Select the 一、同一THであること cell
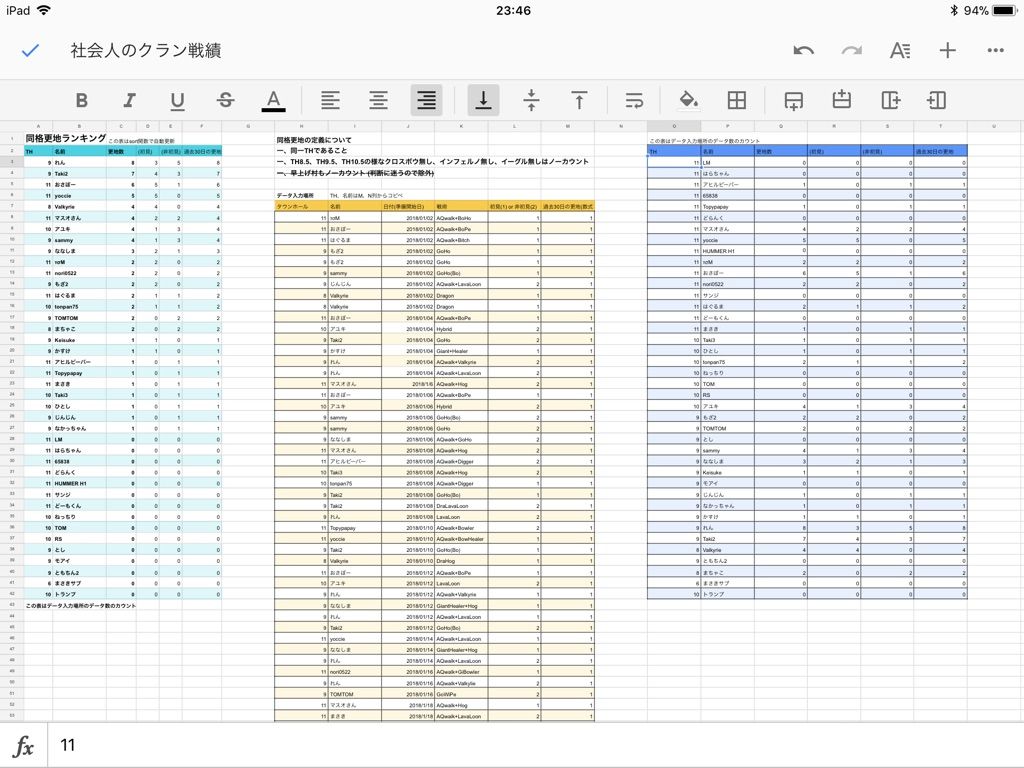Viewport: 1024px width, 768px height. coord(312,150)
